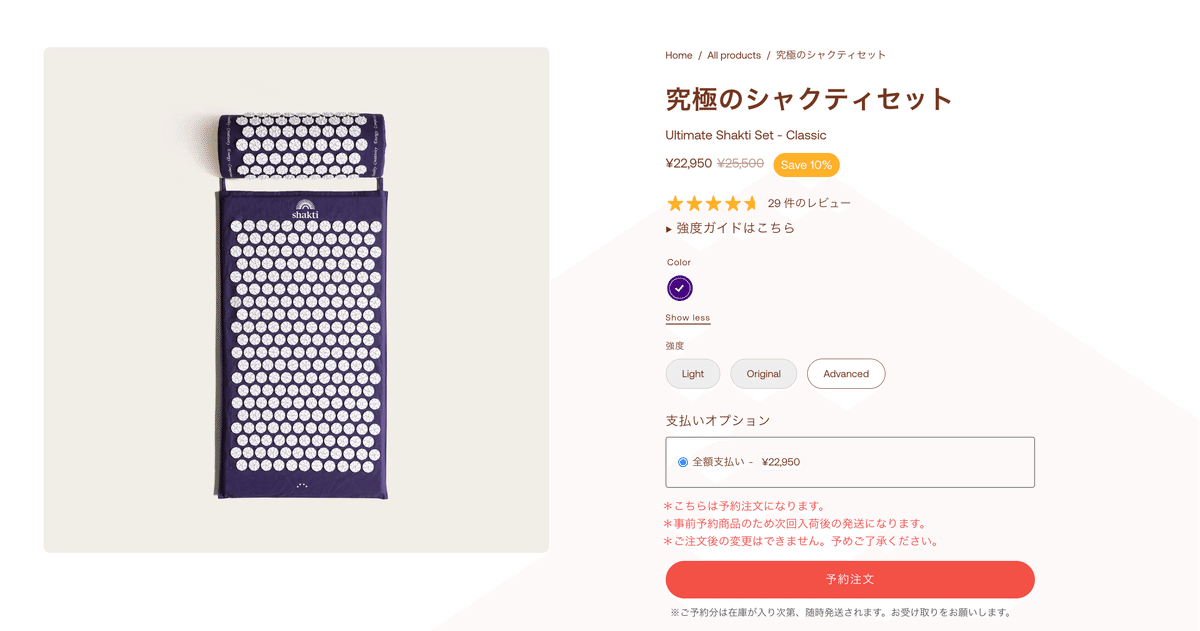Select the Original intensity option
Screen dimensions: 1200x631
pos(763,373)
